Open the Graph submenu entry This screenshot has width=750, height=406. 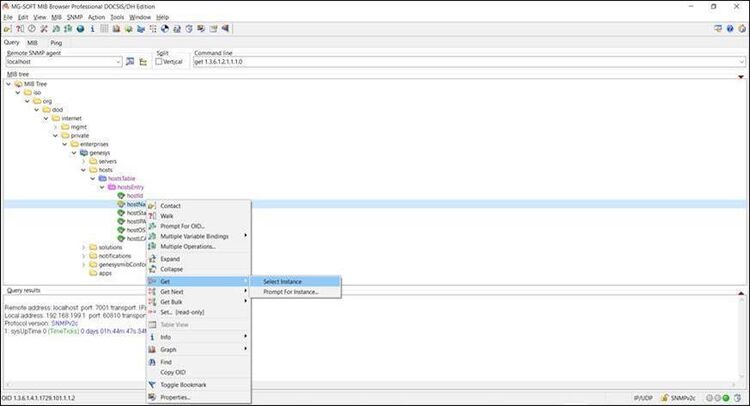(x=198, y=350)
